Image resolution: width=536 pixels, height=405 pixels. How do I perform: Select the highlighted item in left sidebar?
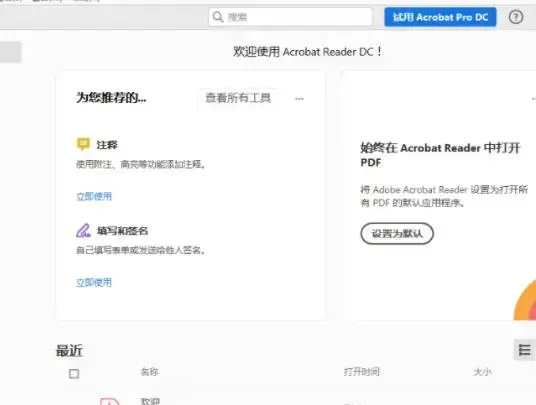point(11,52)
